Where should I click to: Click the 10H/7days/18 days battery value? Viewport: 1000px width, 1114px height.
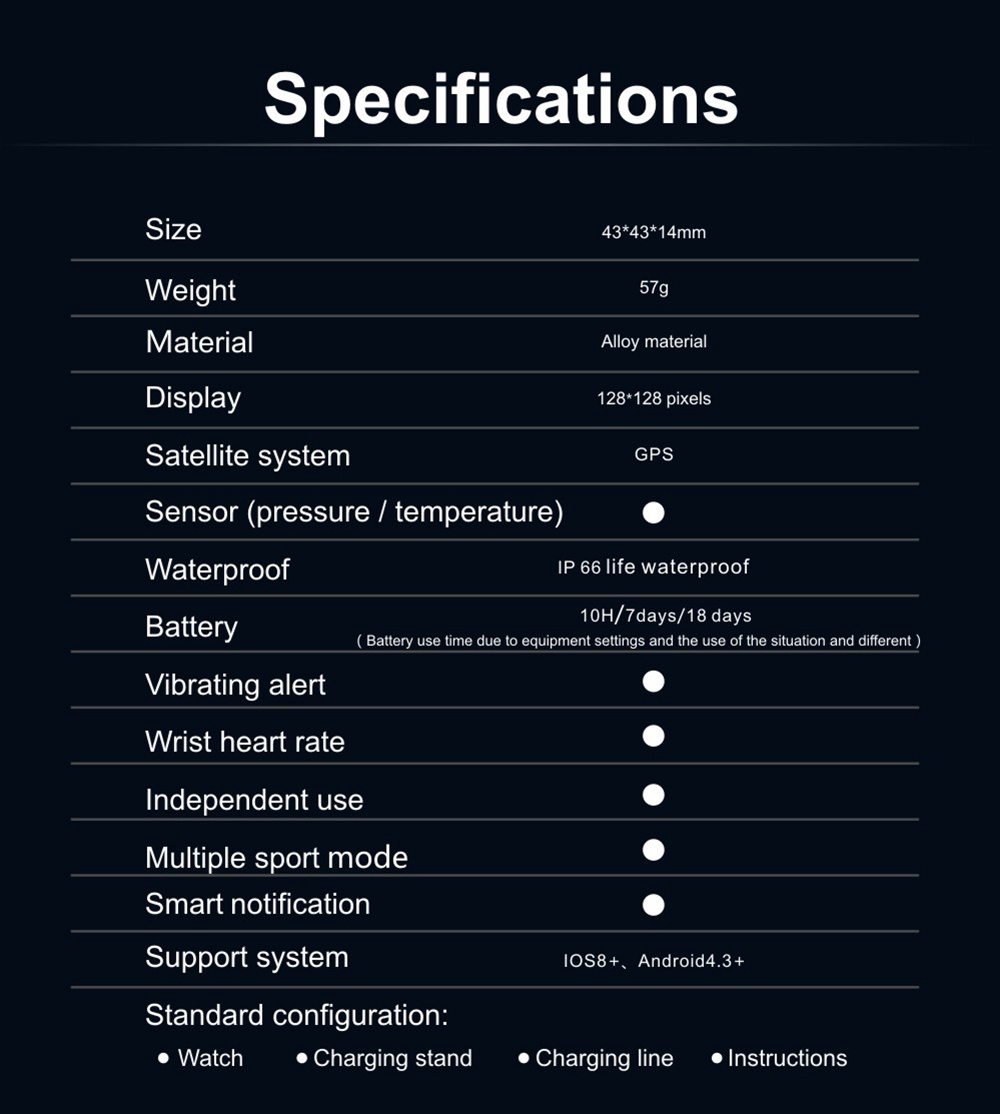665,615
